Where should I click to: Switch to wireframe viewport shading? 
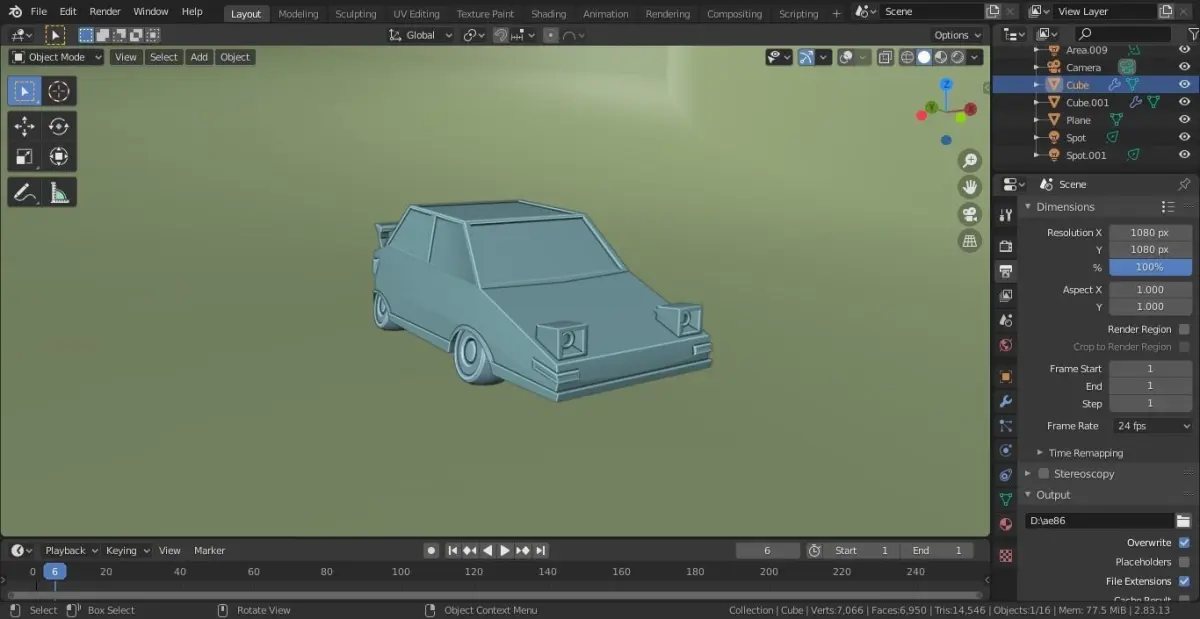tap(908, 58)
